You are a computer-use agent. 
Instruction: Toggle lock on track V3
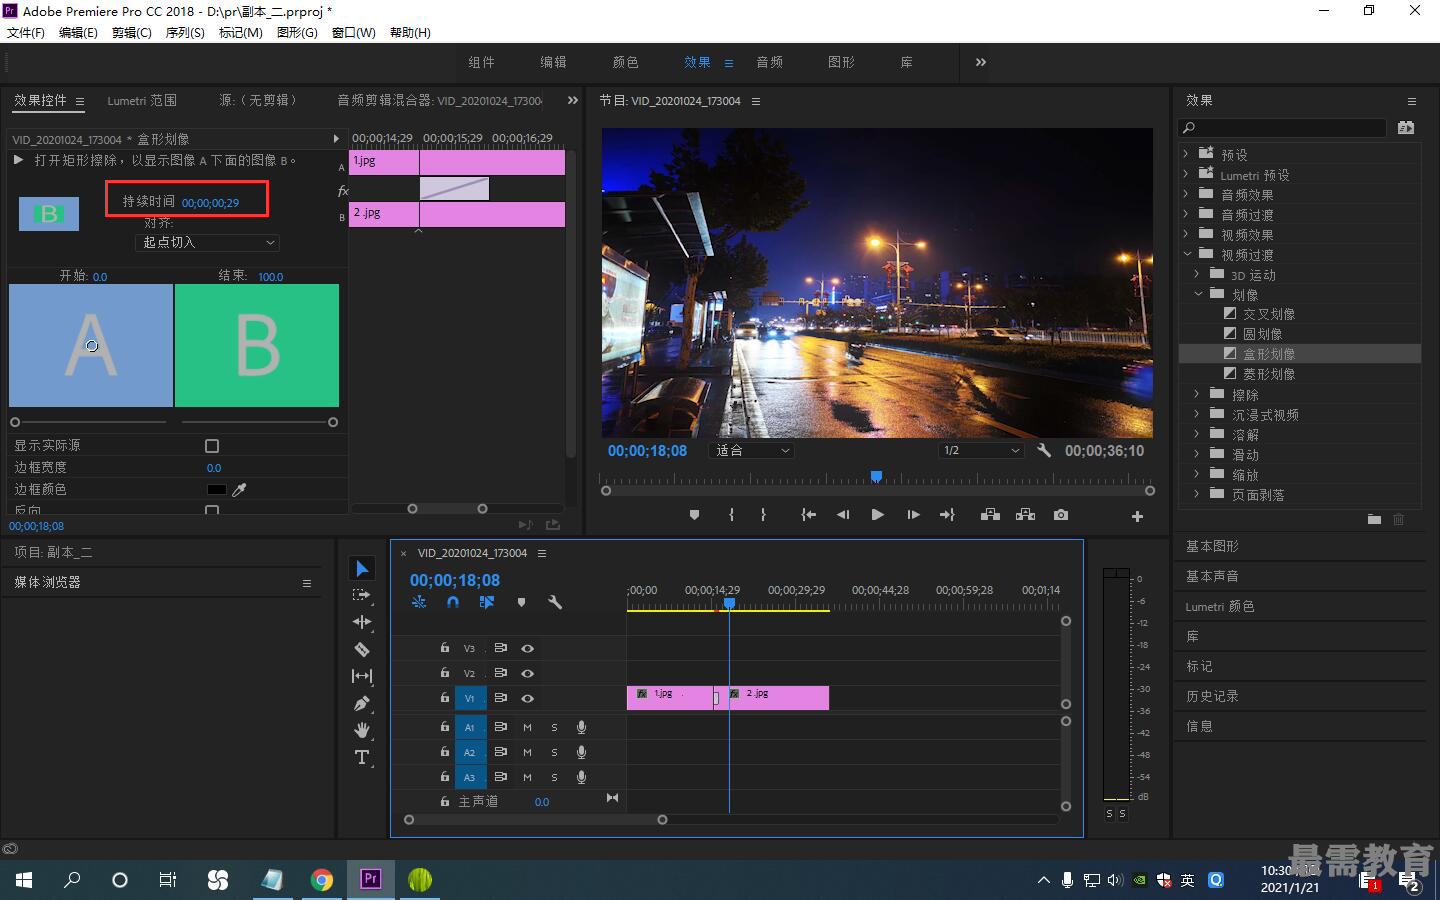click(x=445, y=648)
